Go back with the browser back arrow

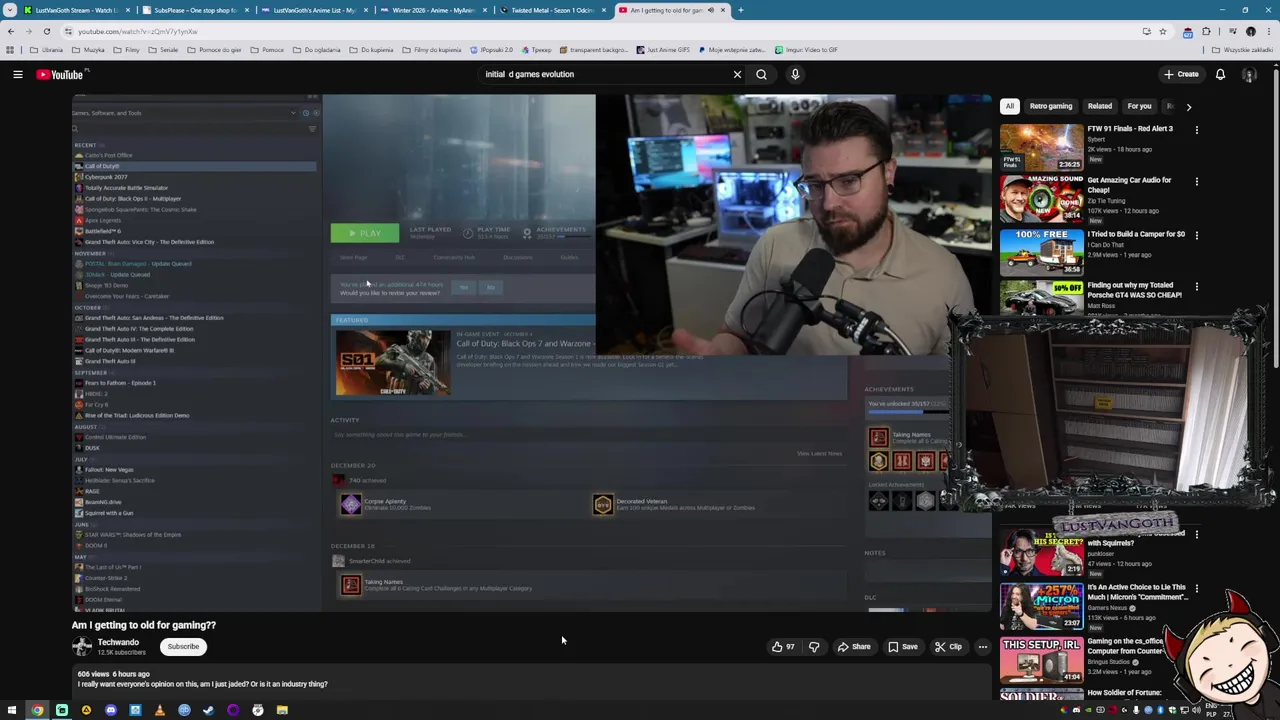click(x=10, y=31)
